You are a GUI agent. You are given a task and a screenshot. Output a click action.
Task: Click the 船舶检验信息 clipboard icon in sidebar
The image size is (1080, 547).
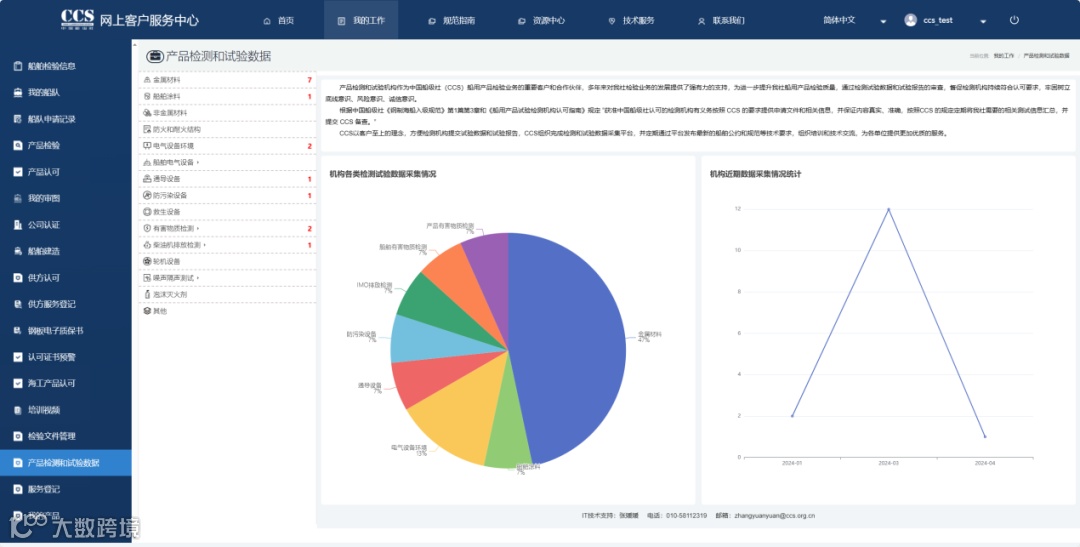coord(19,66)
